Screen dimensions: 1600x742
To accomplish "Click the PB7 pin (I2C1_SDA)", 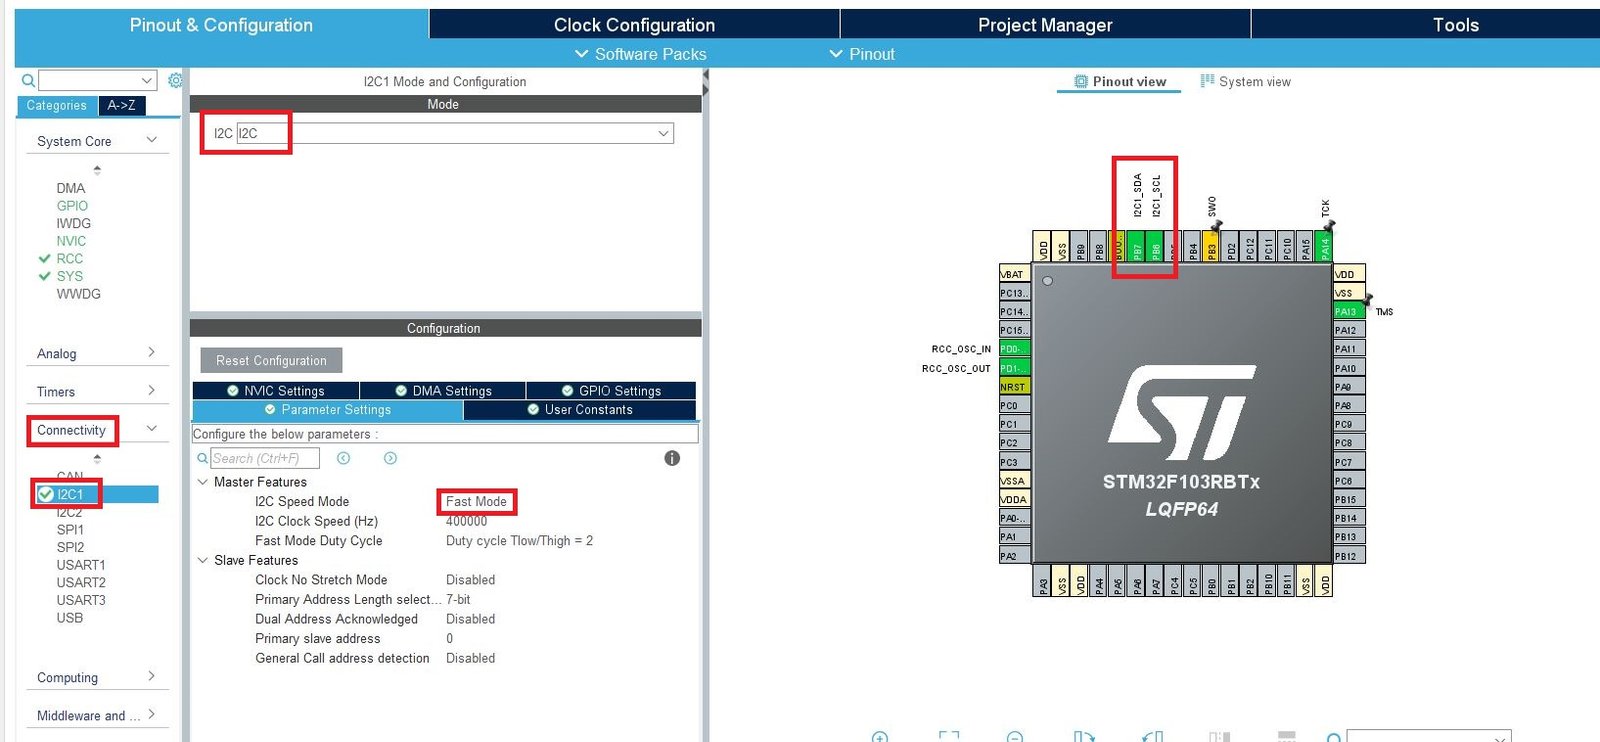I will (x=1137, y=247).
